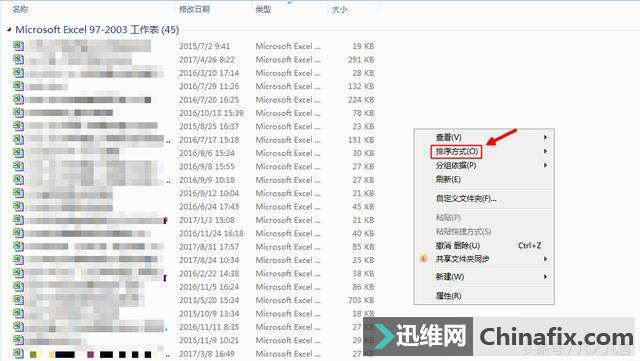This screenshot has height=361, width=640.
Task: Select Excel file icon dated 2016/9/6 15:24
Action: [18, 153]
